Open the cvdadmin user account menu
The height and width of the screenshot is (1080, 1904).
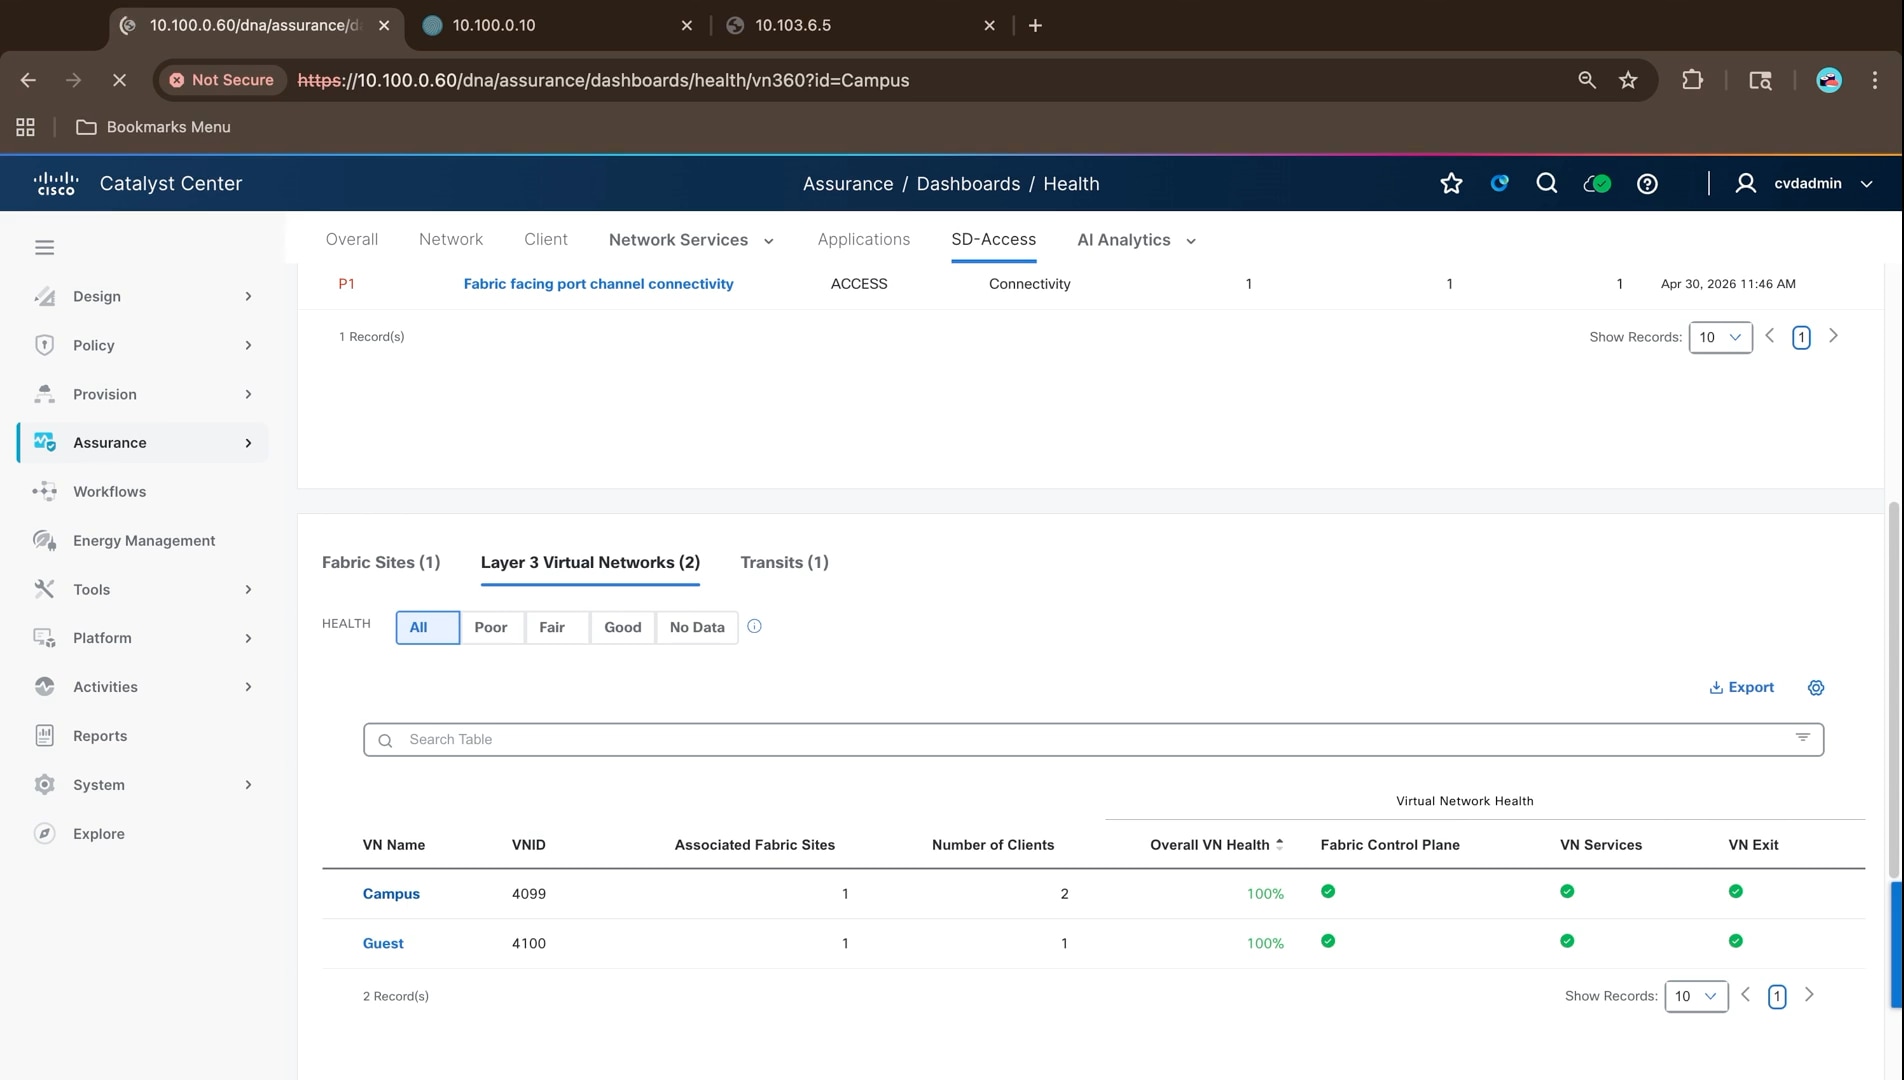1804,183
